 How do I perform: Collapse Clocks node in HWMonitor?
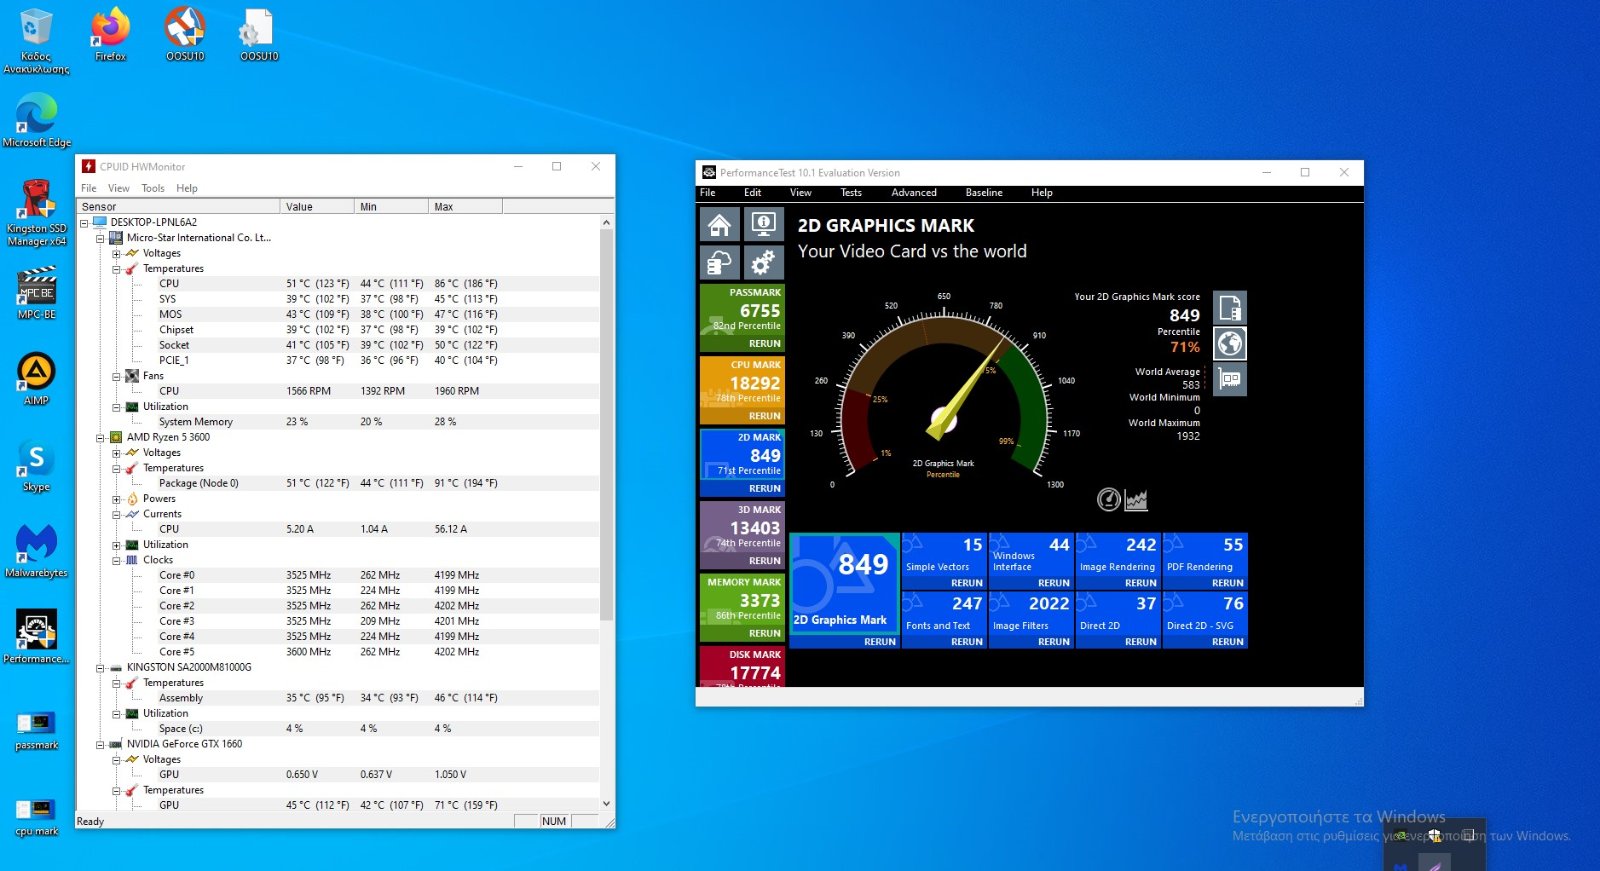(116, 560)
